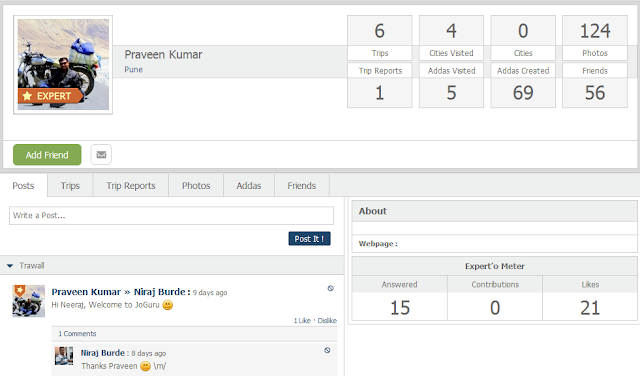The width and height of the screenshot is (640, 376).
Task: Click the Contributions count 0
Action: point(495,308)
